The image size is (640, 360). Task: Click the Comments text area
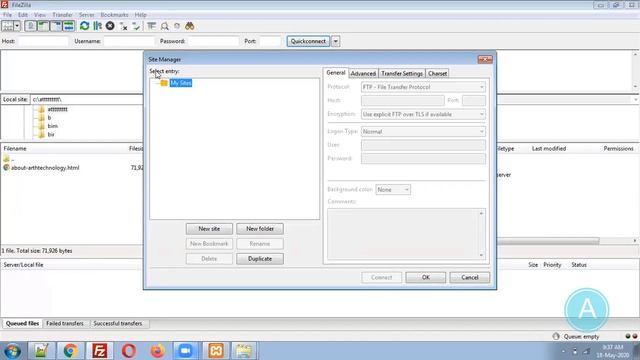click(x=407, y=234)
